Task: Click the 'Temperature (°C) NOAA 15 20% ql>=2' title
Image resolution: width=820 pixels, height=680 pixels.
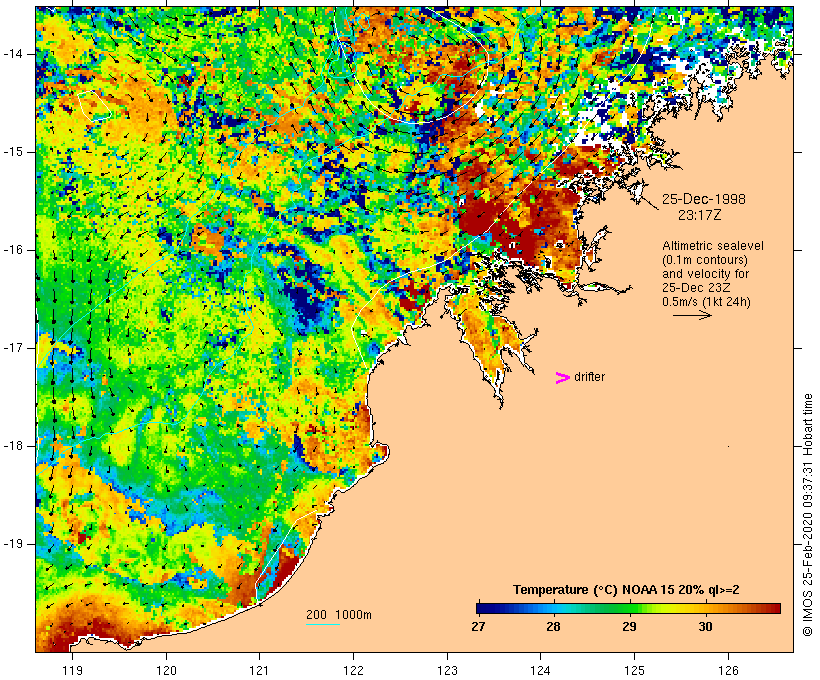Action: tap(626, 590)
